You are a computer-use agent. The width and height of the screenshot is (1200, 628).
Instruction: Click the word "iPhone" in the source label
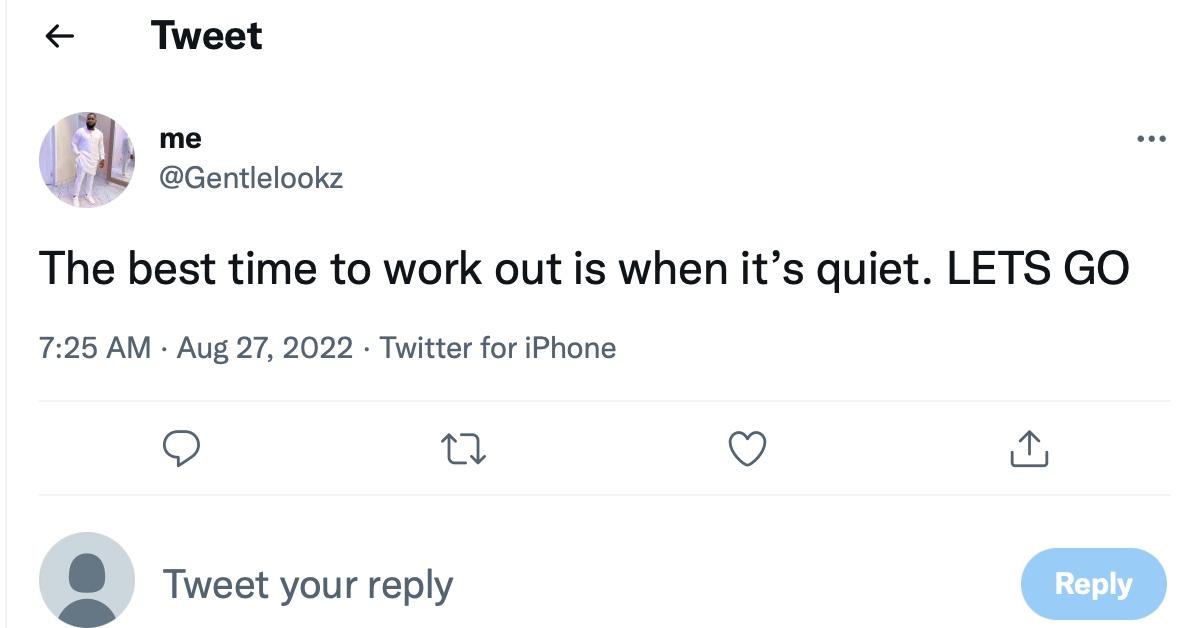(570, 348)
